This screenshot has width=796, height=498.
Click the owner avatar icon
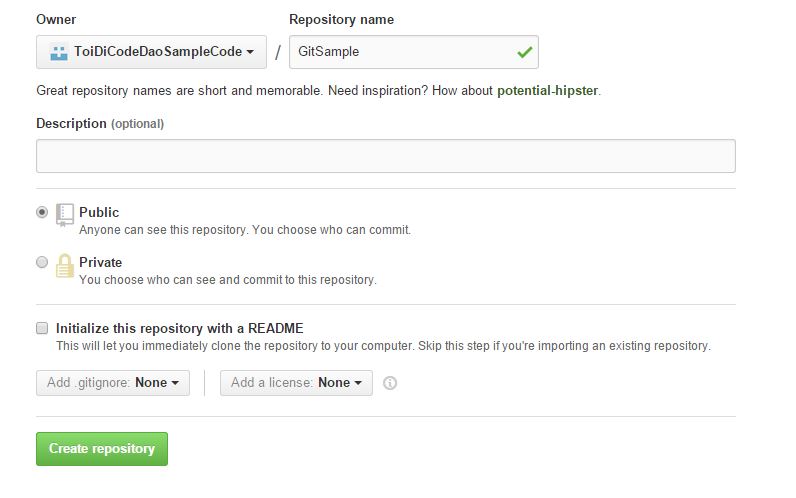point(59,52)
